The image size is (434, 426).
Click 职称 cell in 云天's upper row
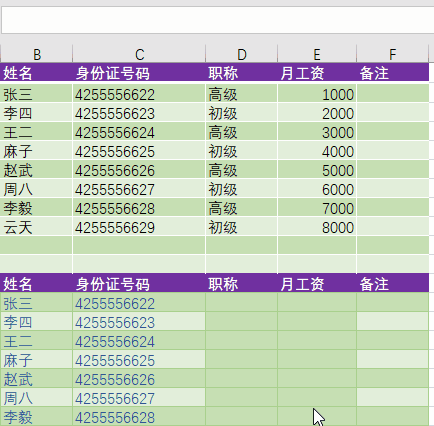pos(242,227)
